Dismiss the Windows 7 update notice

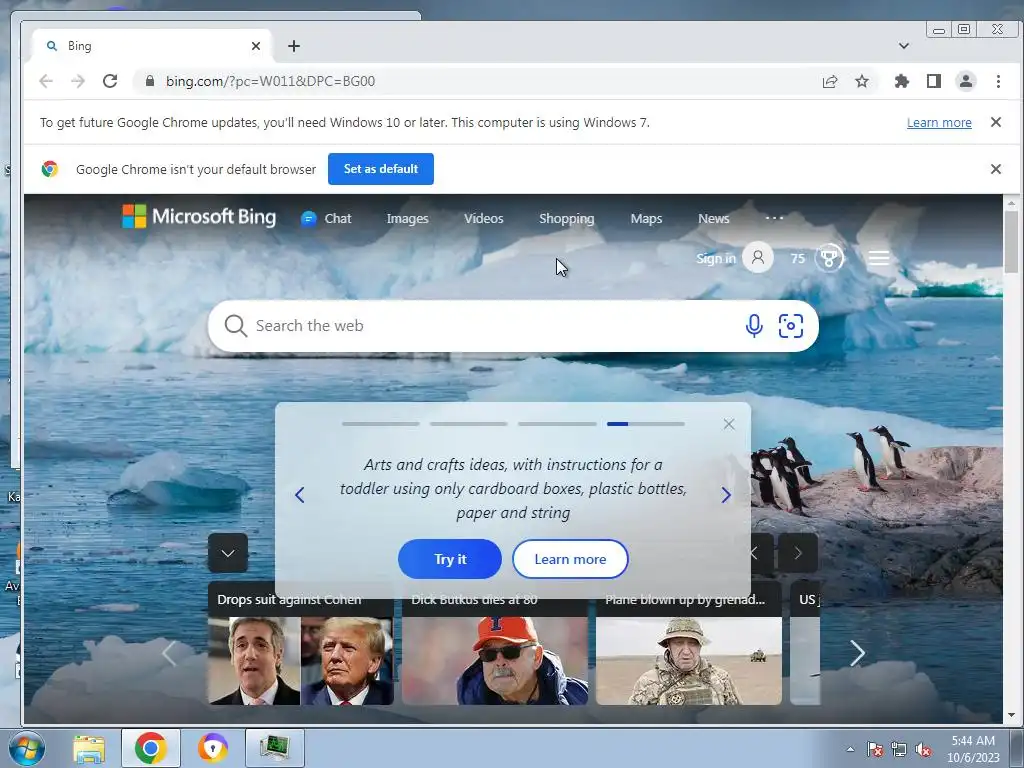[996, 122]
